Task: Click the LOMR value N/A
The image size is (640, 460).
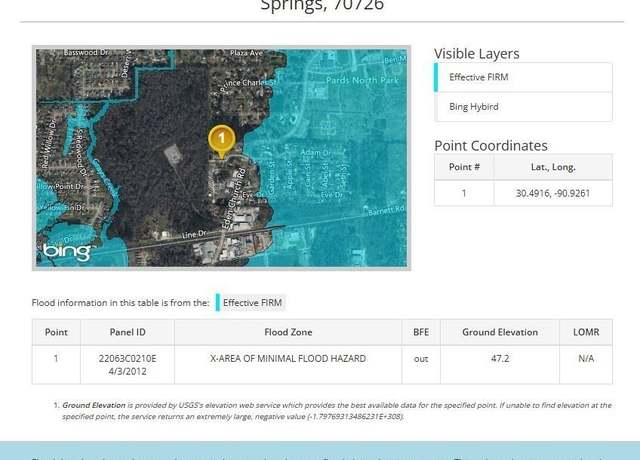Action: (586, 358)
